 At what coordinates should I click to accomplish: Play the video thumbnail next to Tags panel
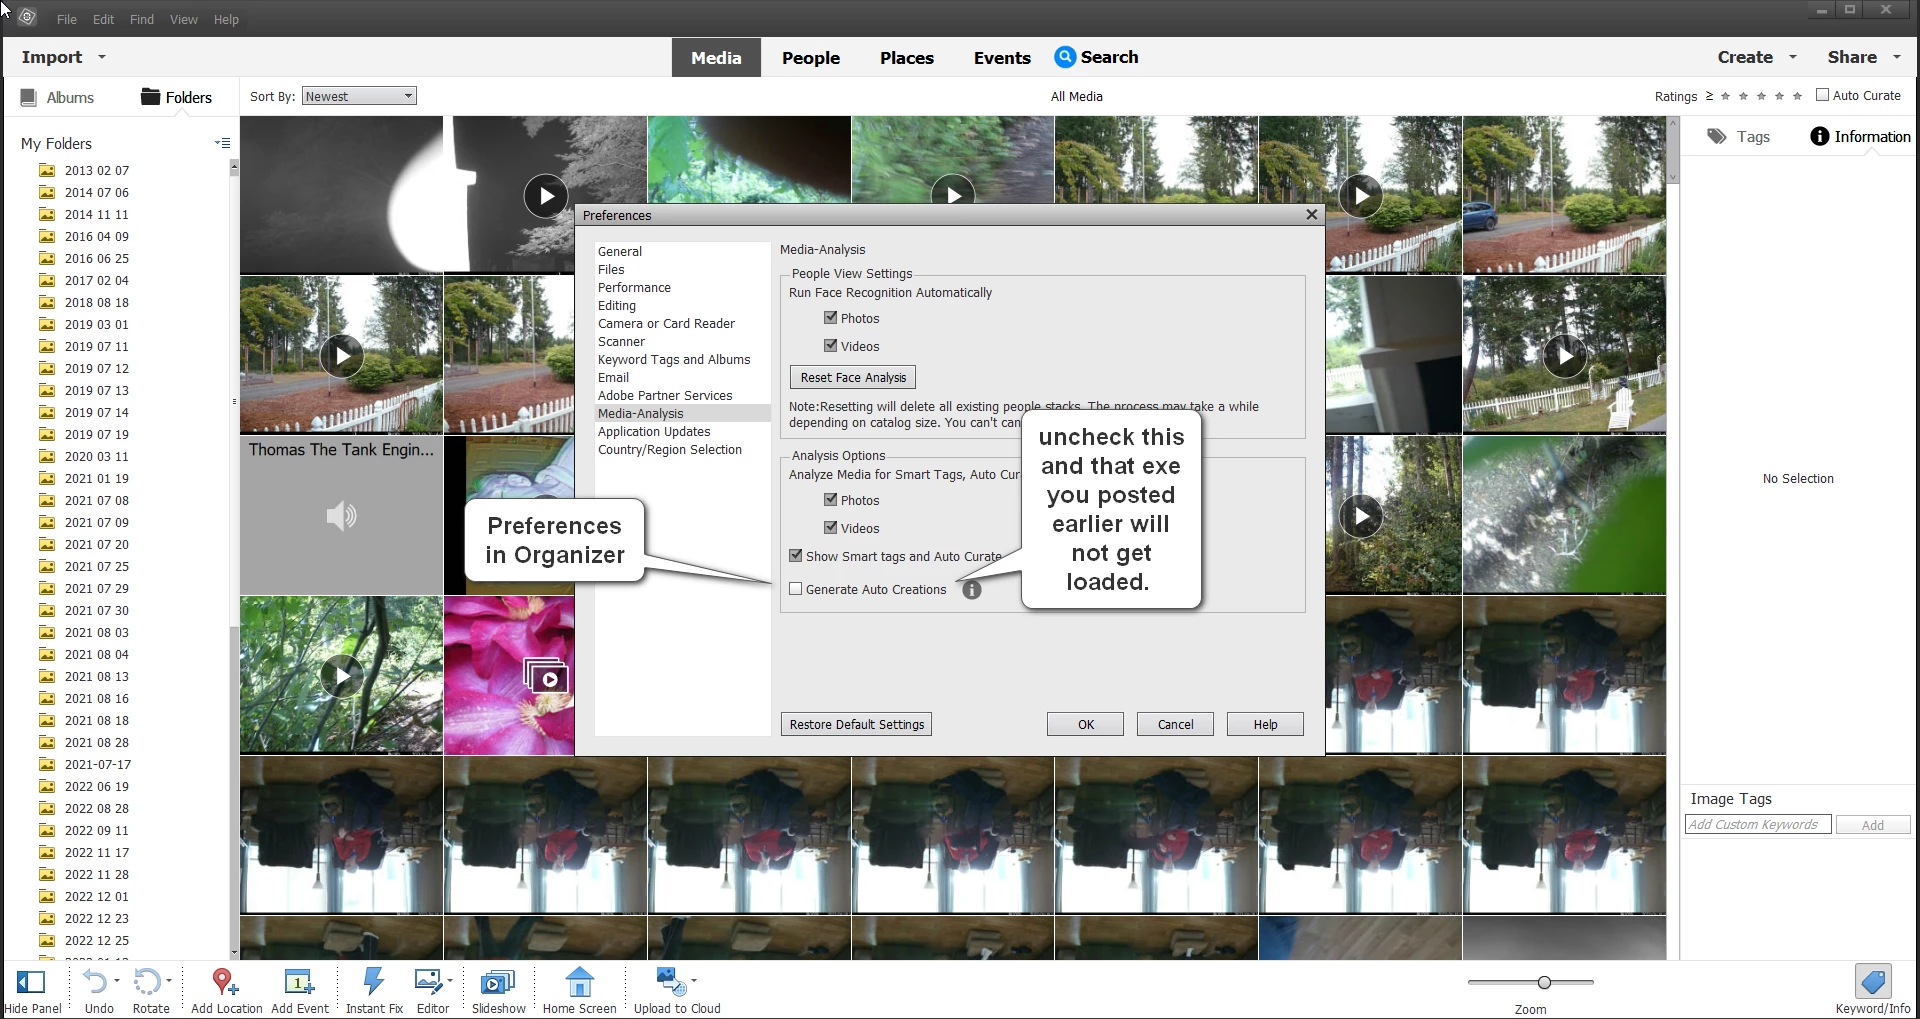[1565, 355]
